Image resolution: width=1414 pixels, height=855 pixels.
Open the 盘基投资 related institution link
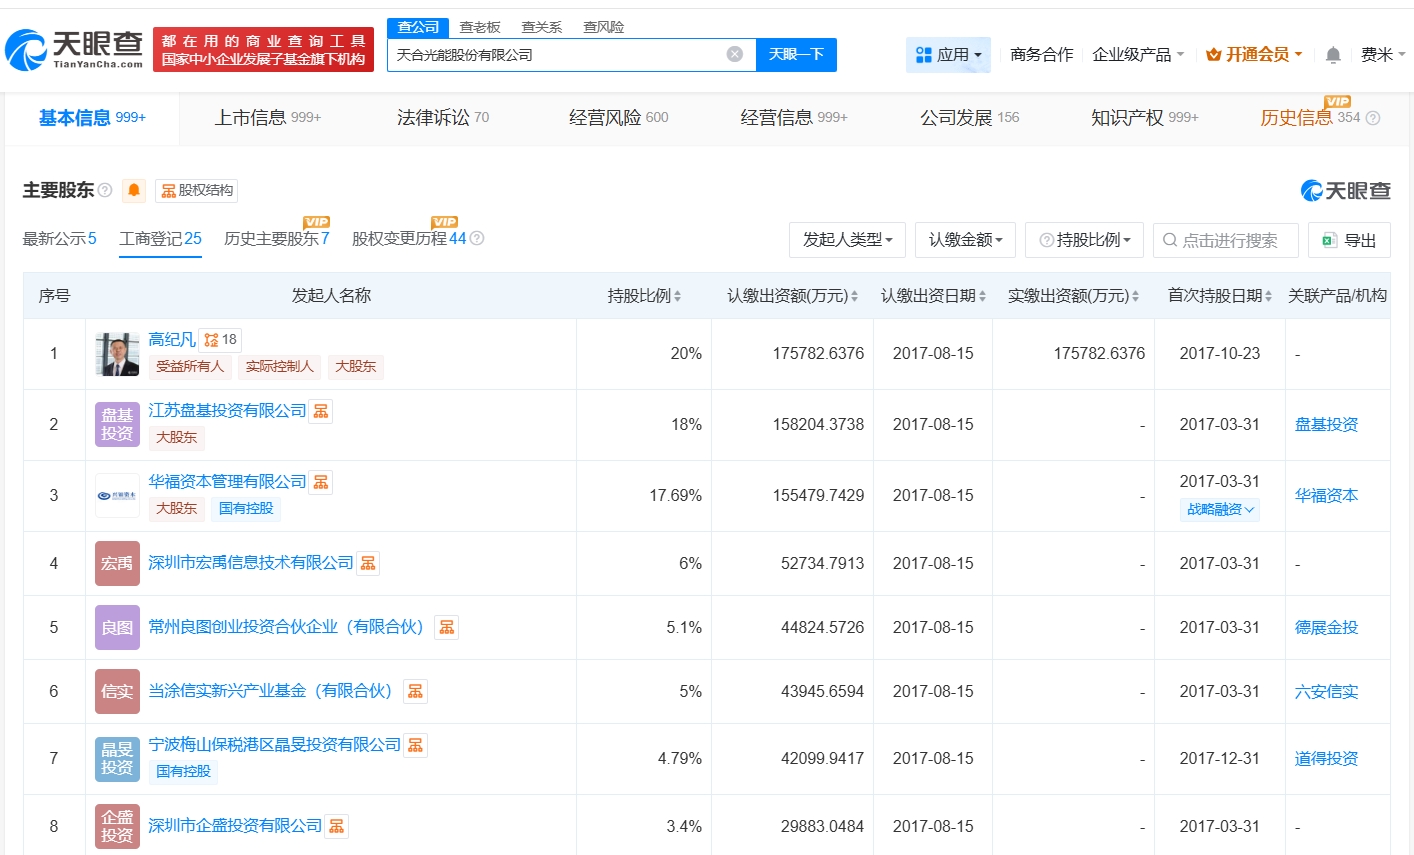click(1326, 425)
